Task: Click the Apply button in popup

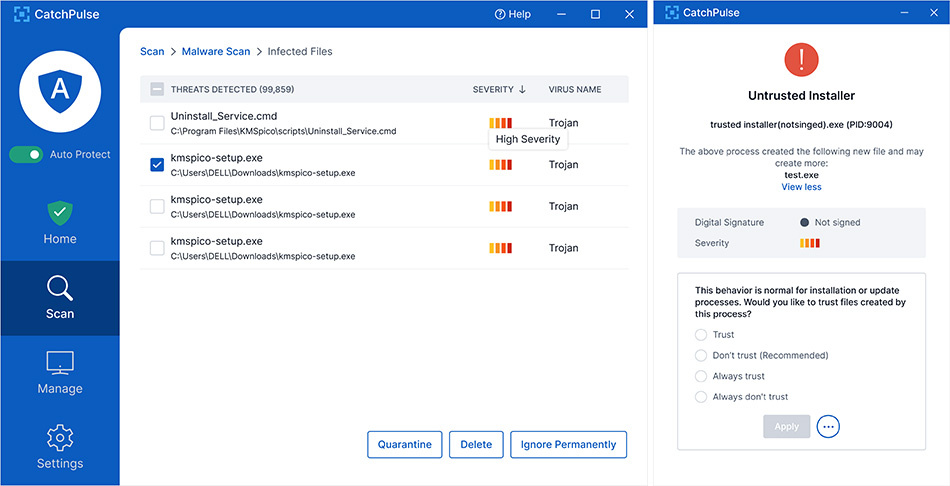Action: [x=786, y=427]
